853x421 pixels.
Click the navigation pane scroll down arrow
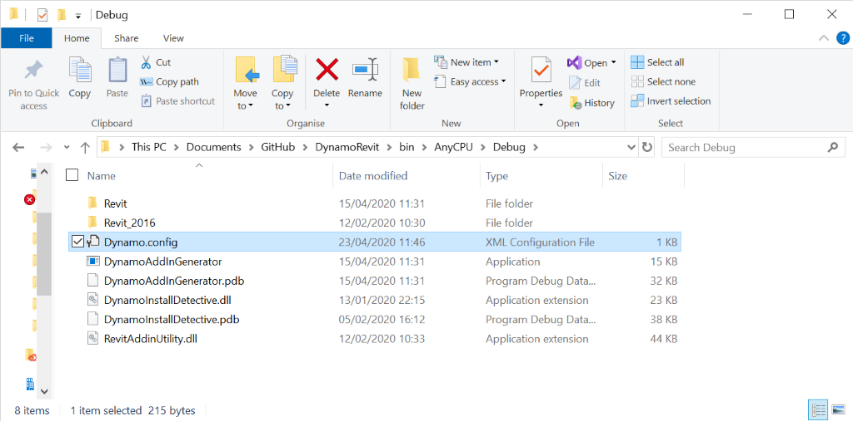tap(44, 391)
